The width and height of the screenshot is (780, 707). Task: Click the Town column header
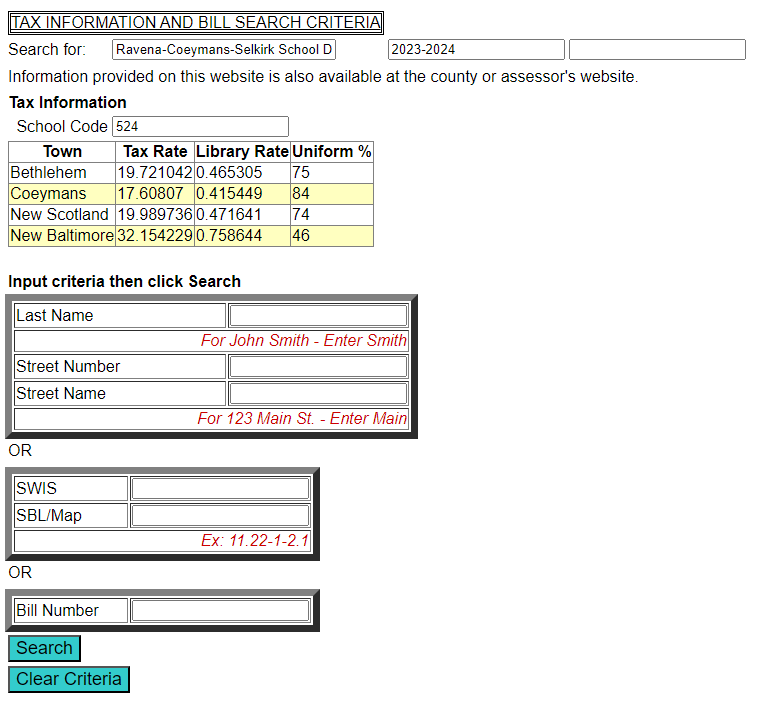click(62, 152)
